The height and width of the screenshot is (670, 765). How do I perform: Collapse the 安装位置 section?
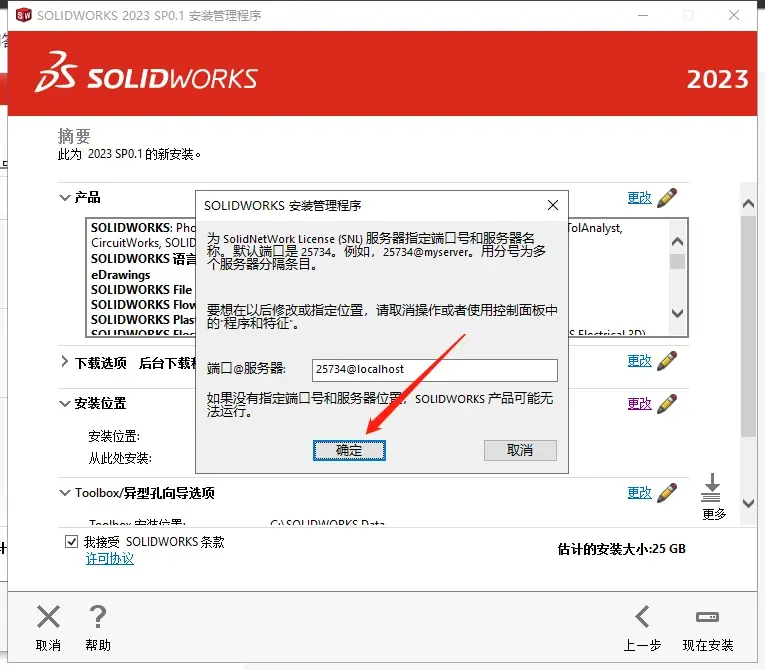click(x=64, y=404)
